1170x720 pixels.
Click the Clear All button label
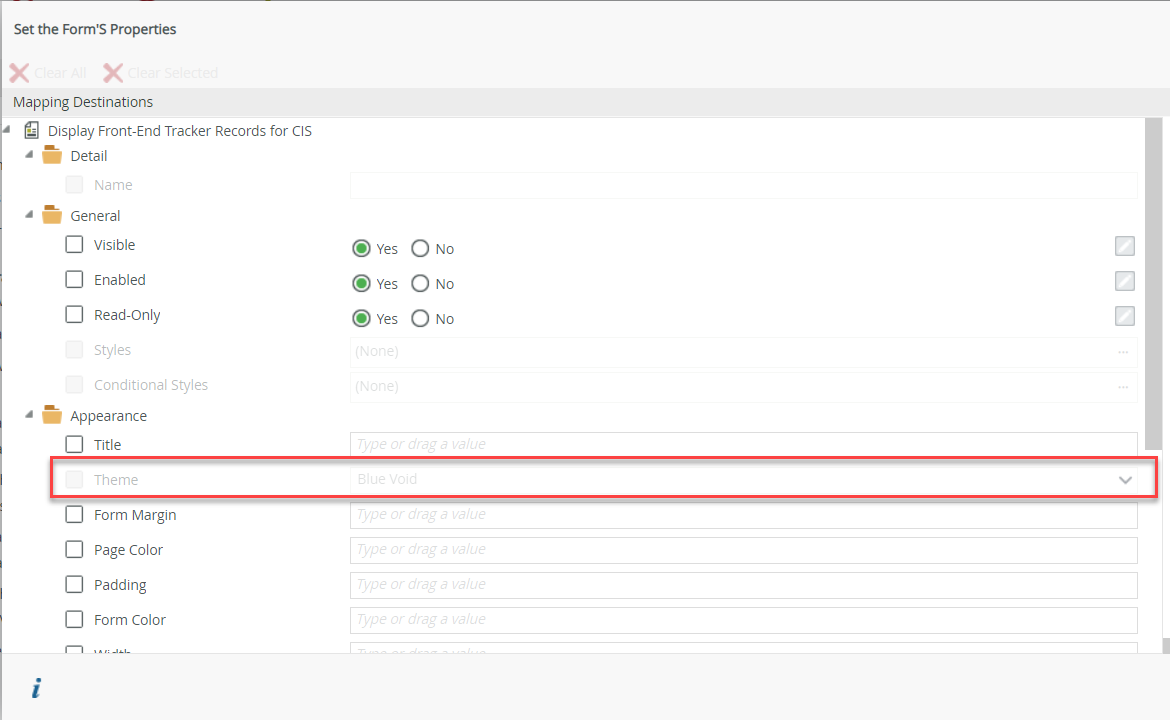point(60,73)
